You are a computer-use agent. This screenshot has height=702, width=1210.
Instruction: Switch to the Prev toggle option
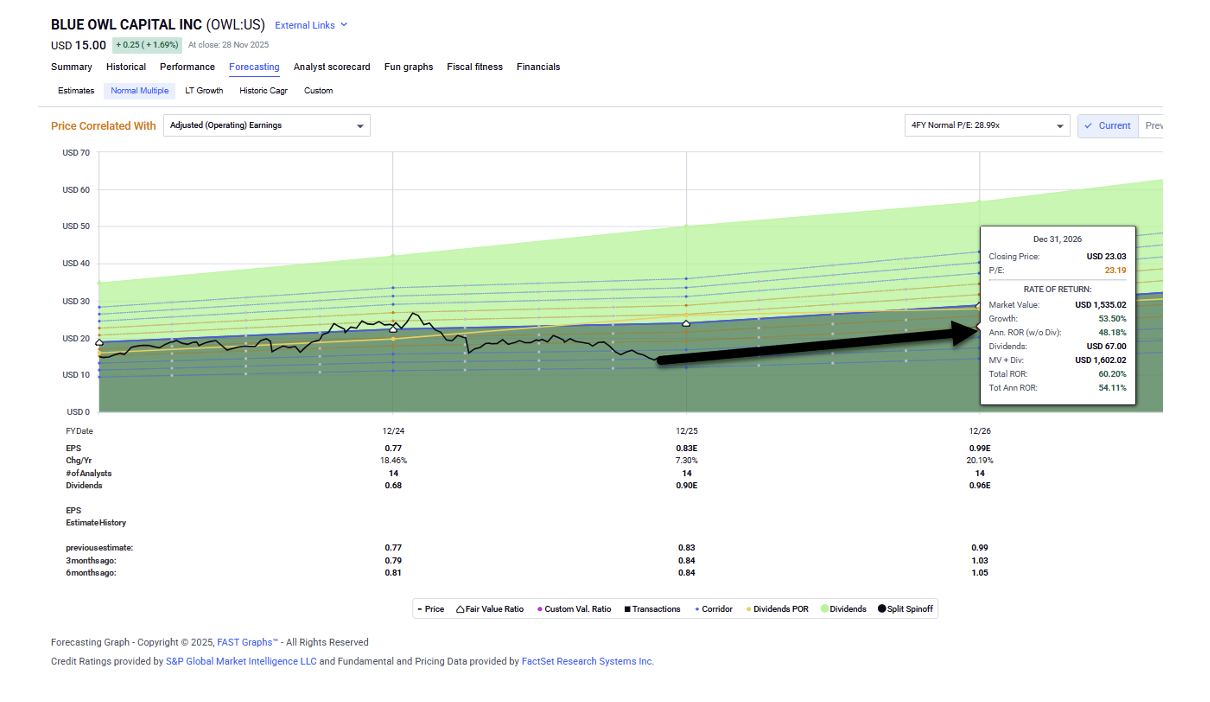pyautogui.click(x=1152, y=126)
